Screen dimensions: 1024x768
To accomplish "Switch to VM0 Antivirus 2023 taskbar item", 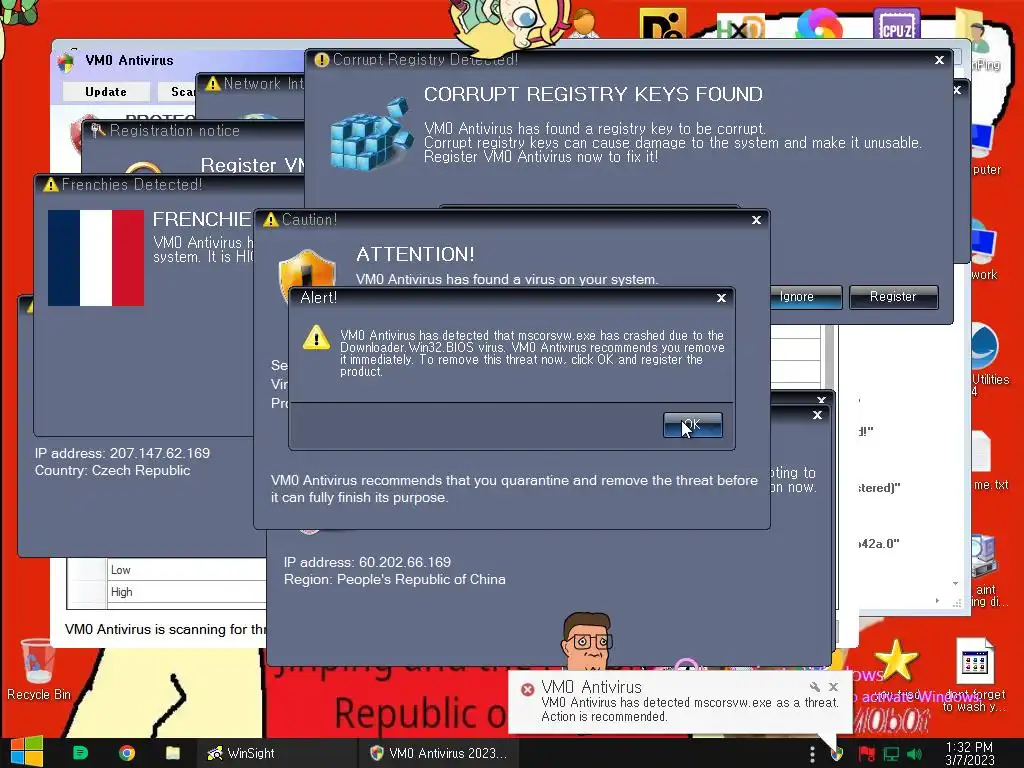I will 439,753.
